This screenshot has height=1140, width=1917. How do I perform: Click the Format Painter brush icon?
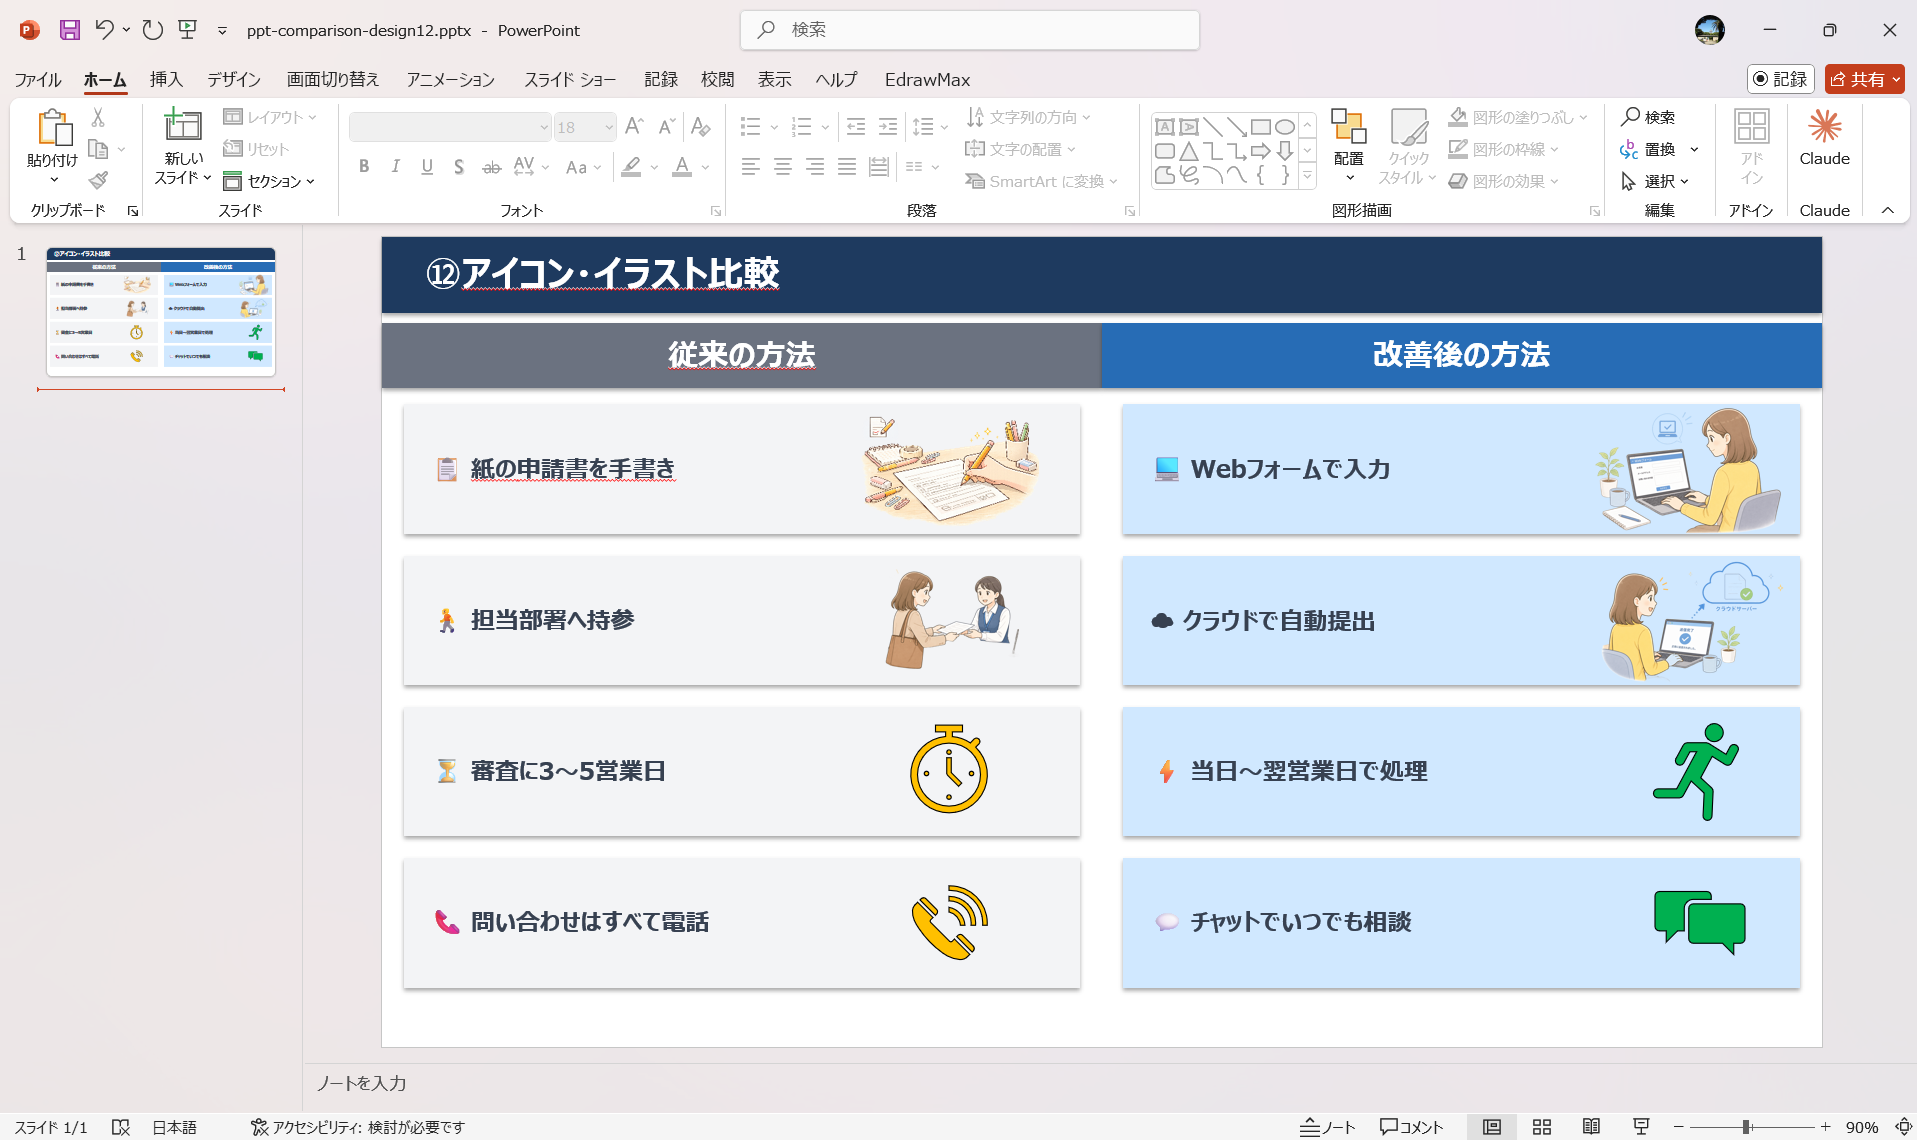[x=98, y=180]
